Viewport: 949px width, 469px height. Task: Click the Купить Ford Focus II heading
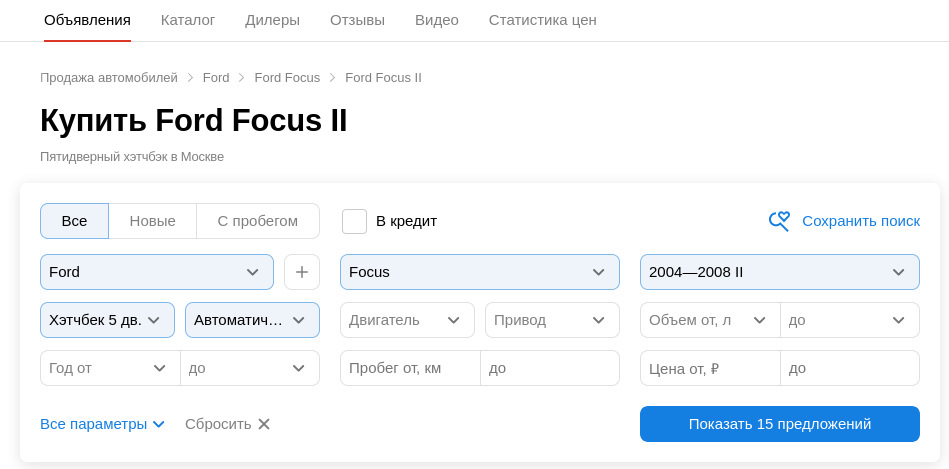pos(194,120)
